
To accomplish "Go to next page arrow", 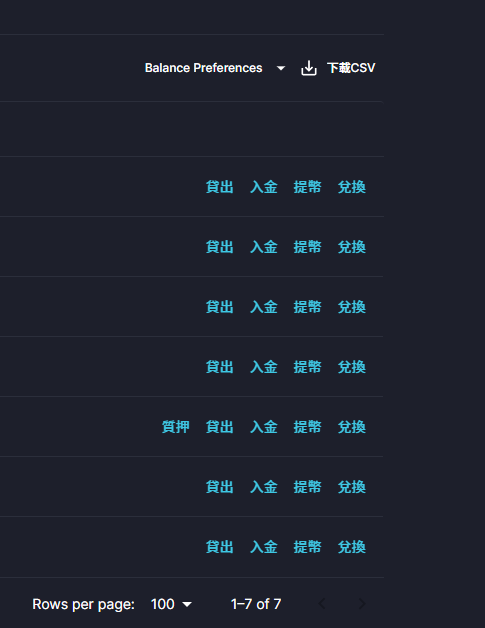I will pyautogui.click(x=362, y=604).
